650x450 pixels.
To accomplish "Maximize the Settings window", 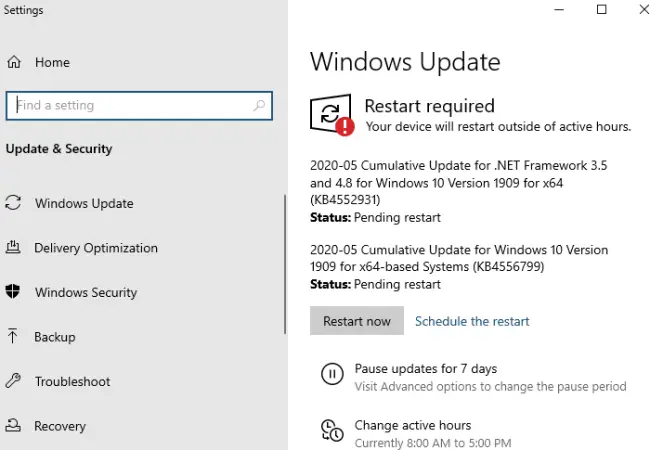I will tap(601, 10).
